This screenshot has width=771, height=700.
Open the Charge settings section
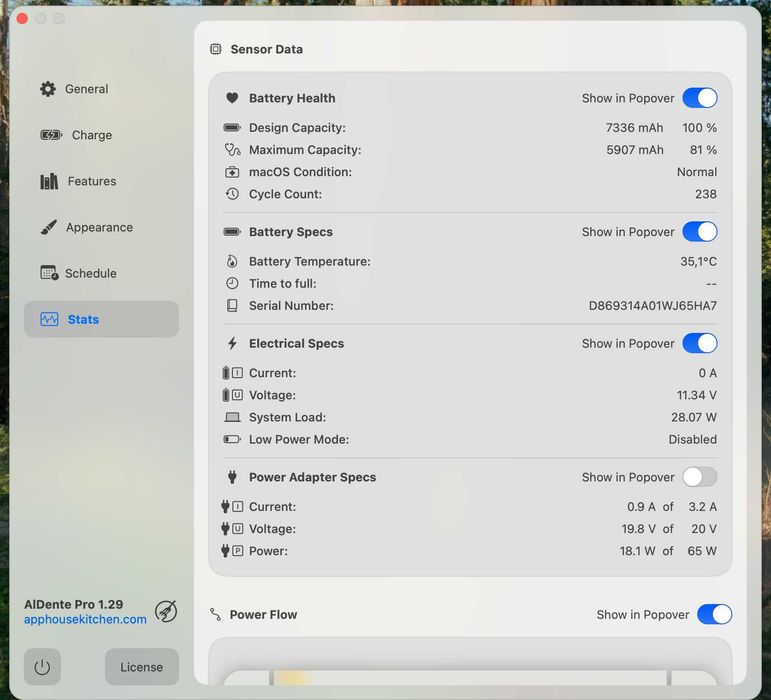point(101,135)
